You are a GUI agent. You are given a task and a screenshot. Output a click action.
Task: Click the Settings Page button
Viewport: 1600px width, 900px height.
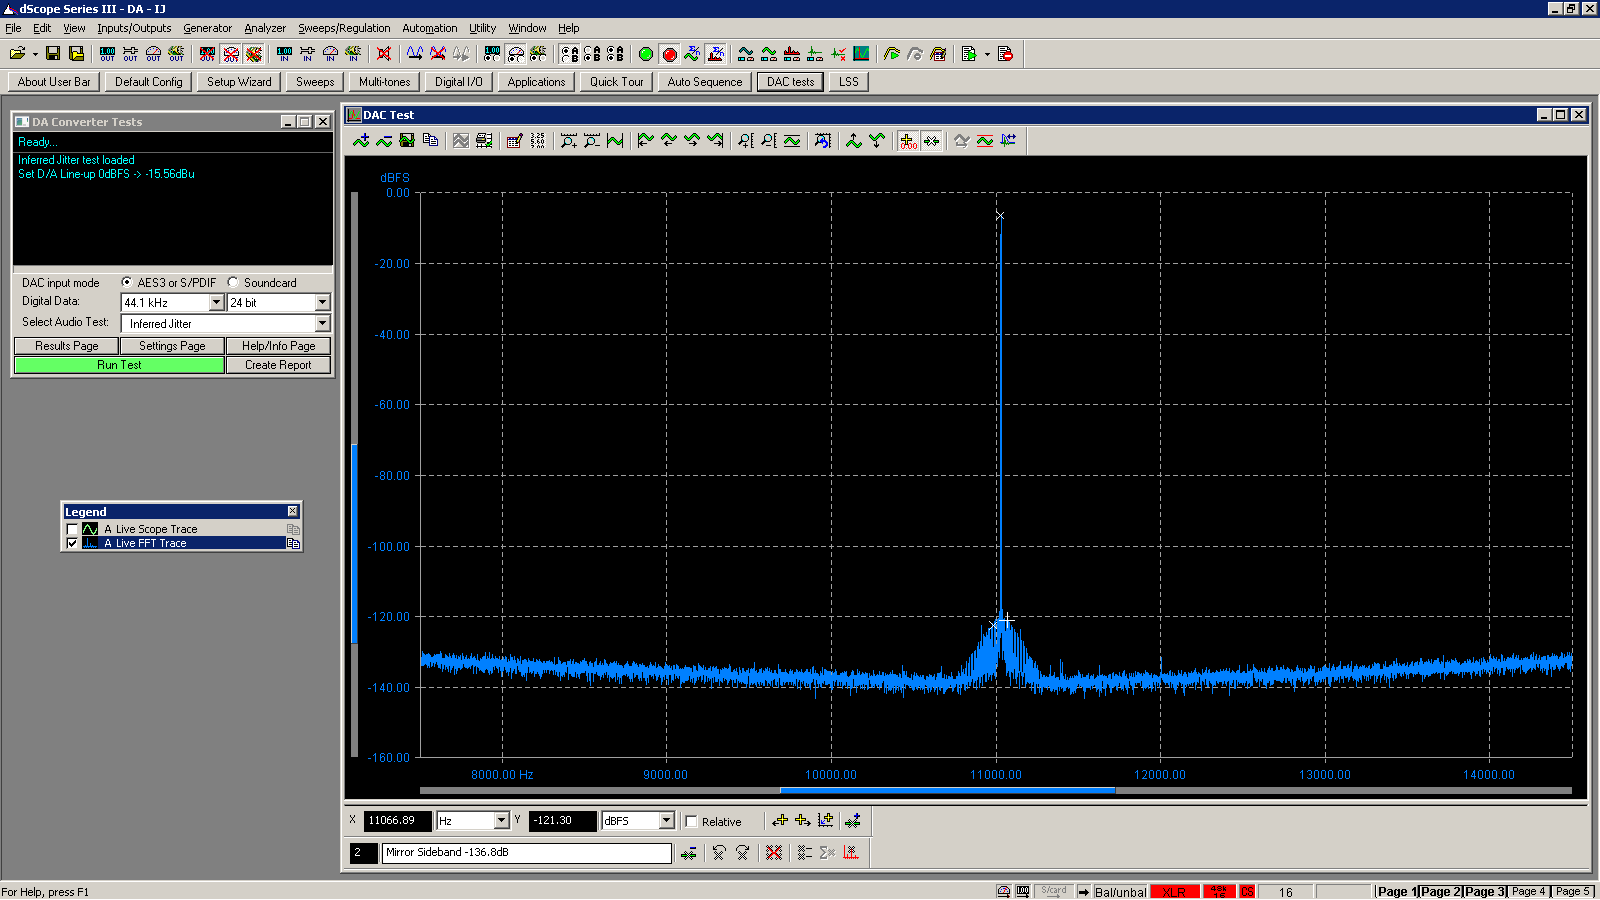click(172, 346)
